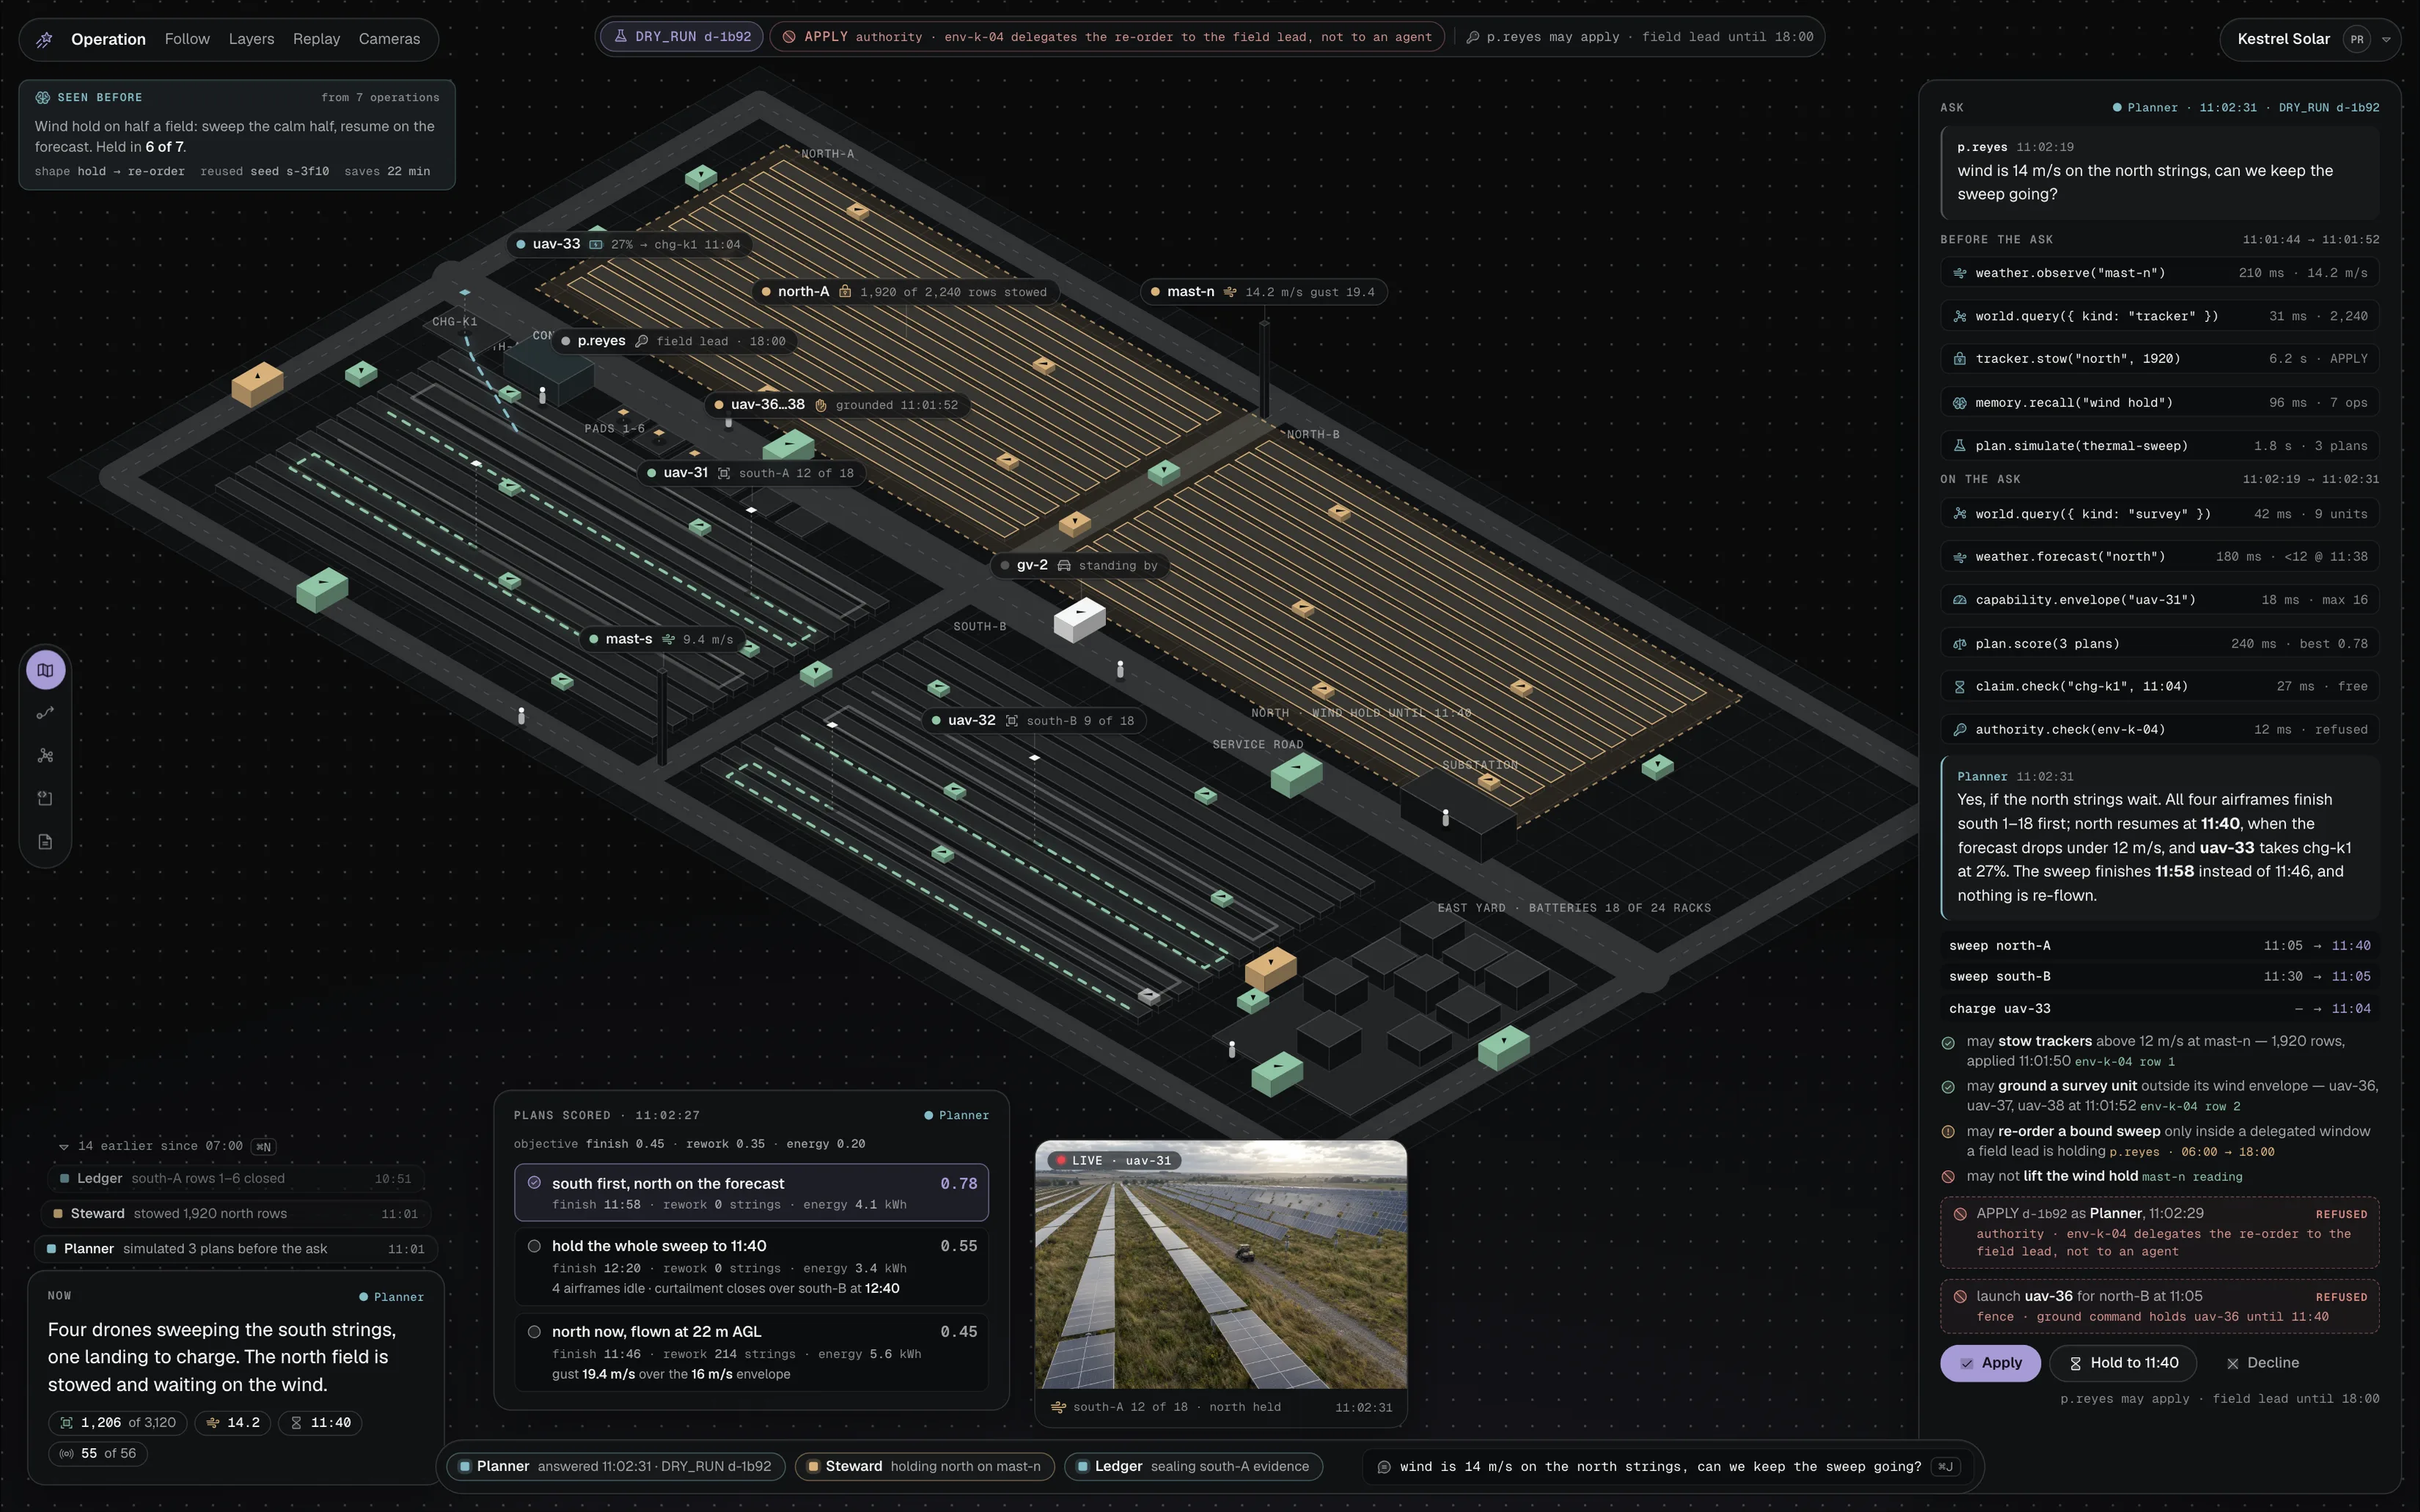Open the Ledger 'south-A rows 1–6 closed' entry
Screen dimensions: 2420x1512
[236, 1179]
